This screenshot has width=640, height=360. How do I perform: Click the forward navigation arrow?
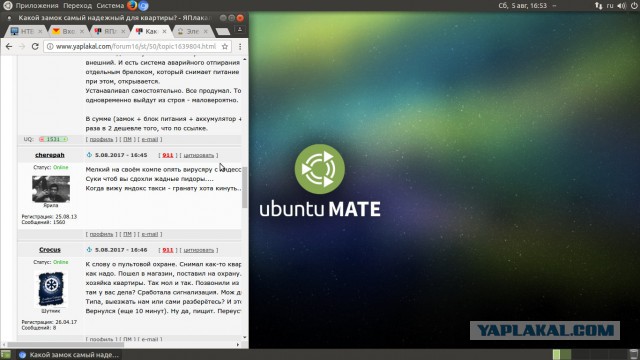pos(22,47)
